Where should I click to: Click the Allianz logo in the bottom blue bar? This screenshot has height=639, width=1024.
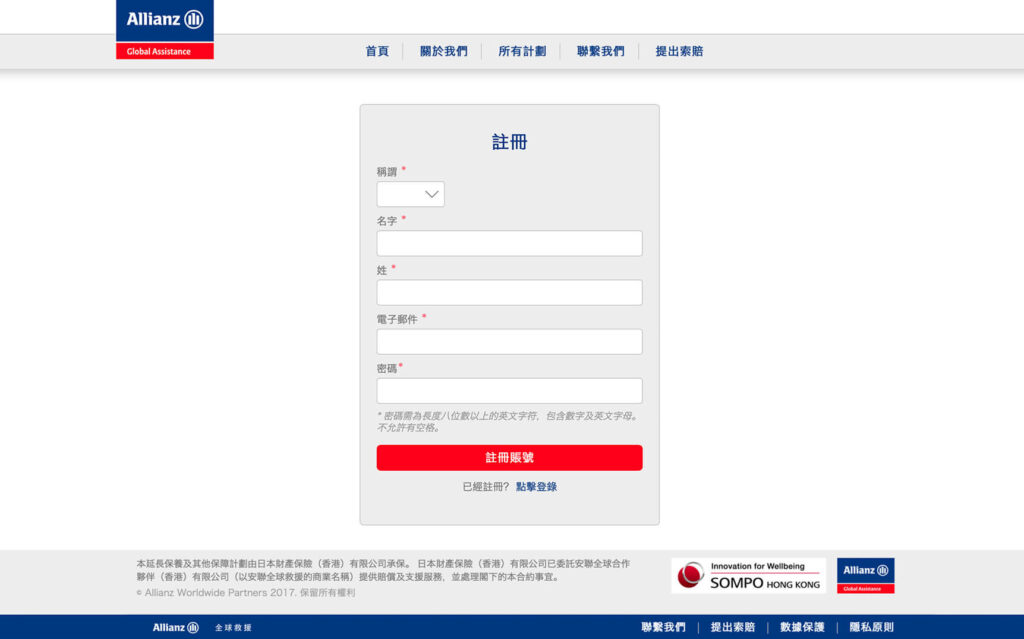[x=176, y=627]
